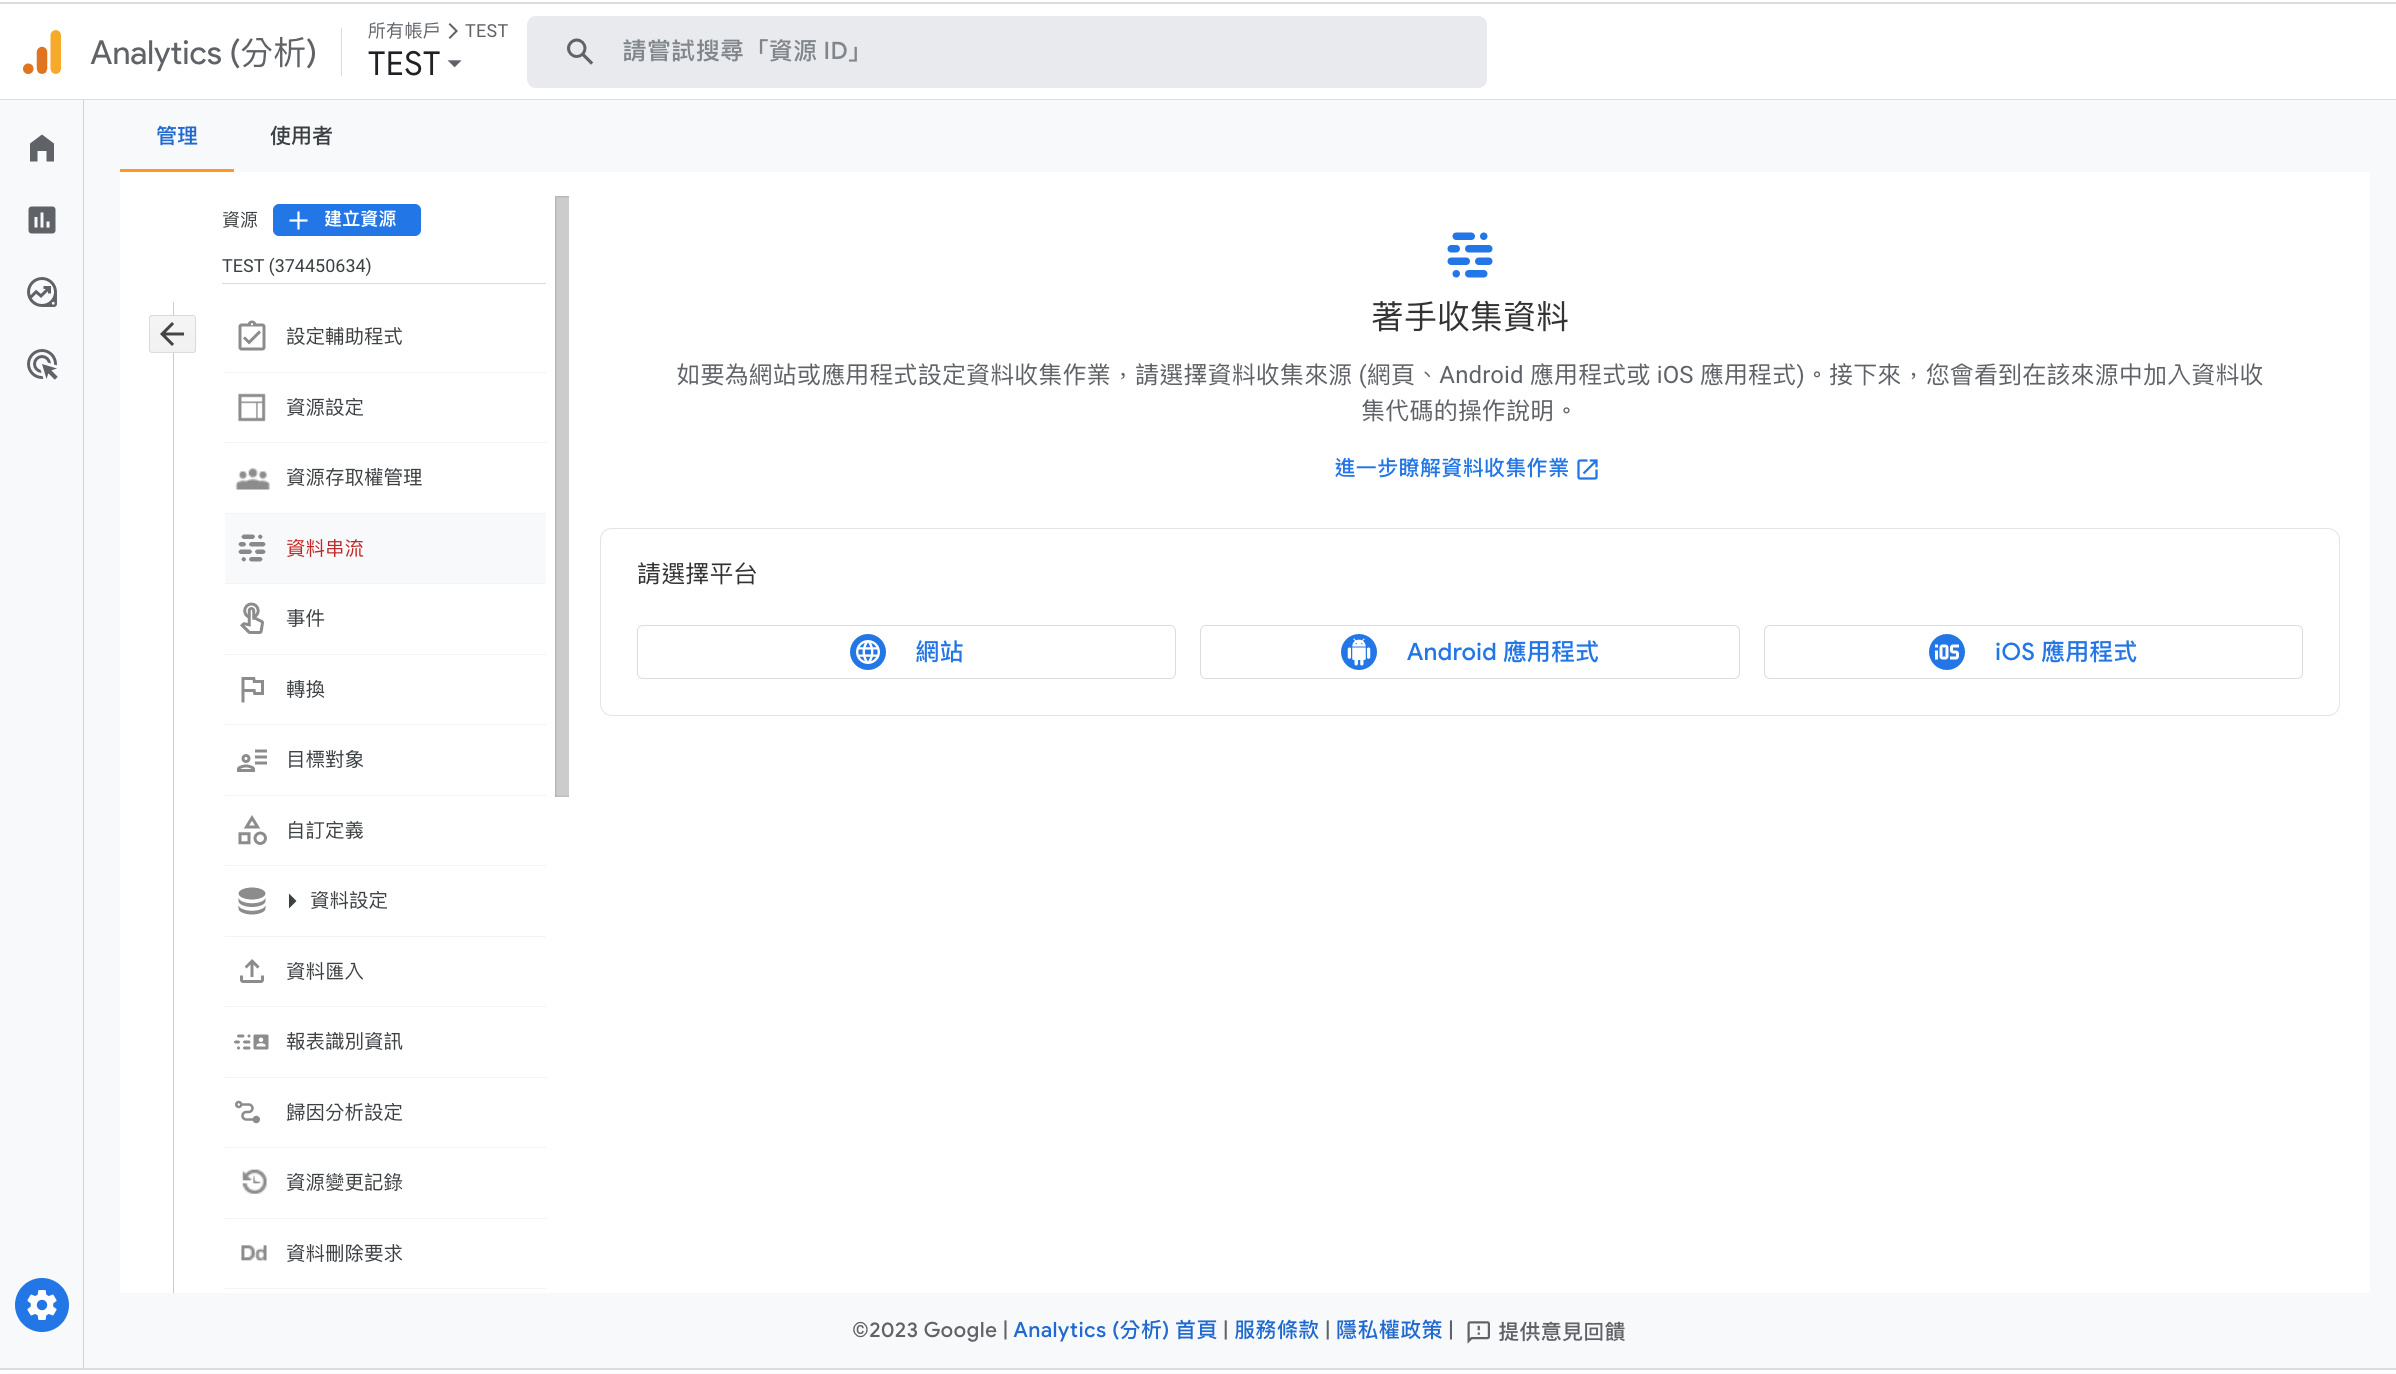This screenshot has width=2396, height=1374.
Task: Open the TEST account selector dropdown
Action: pos(415,64)
